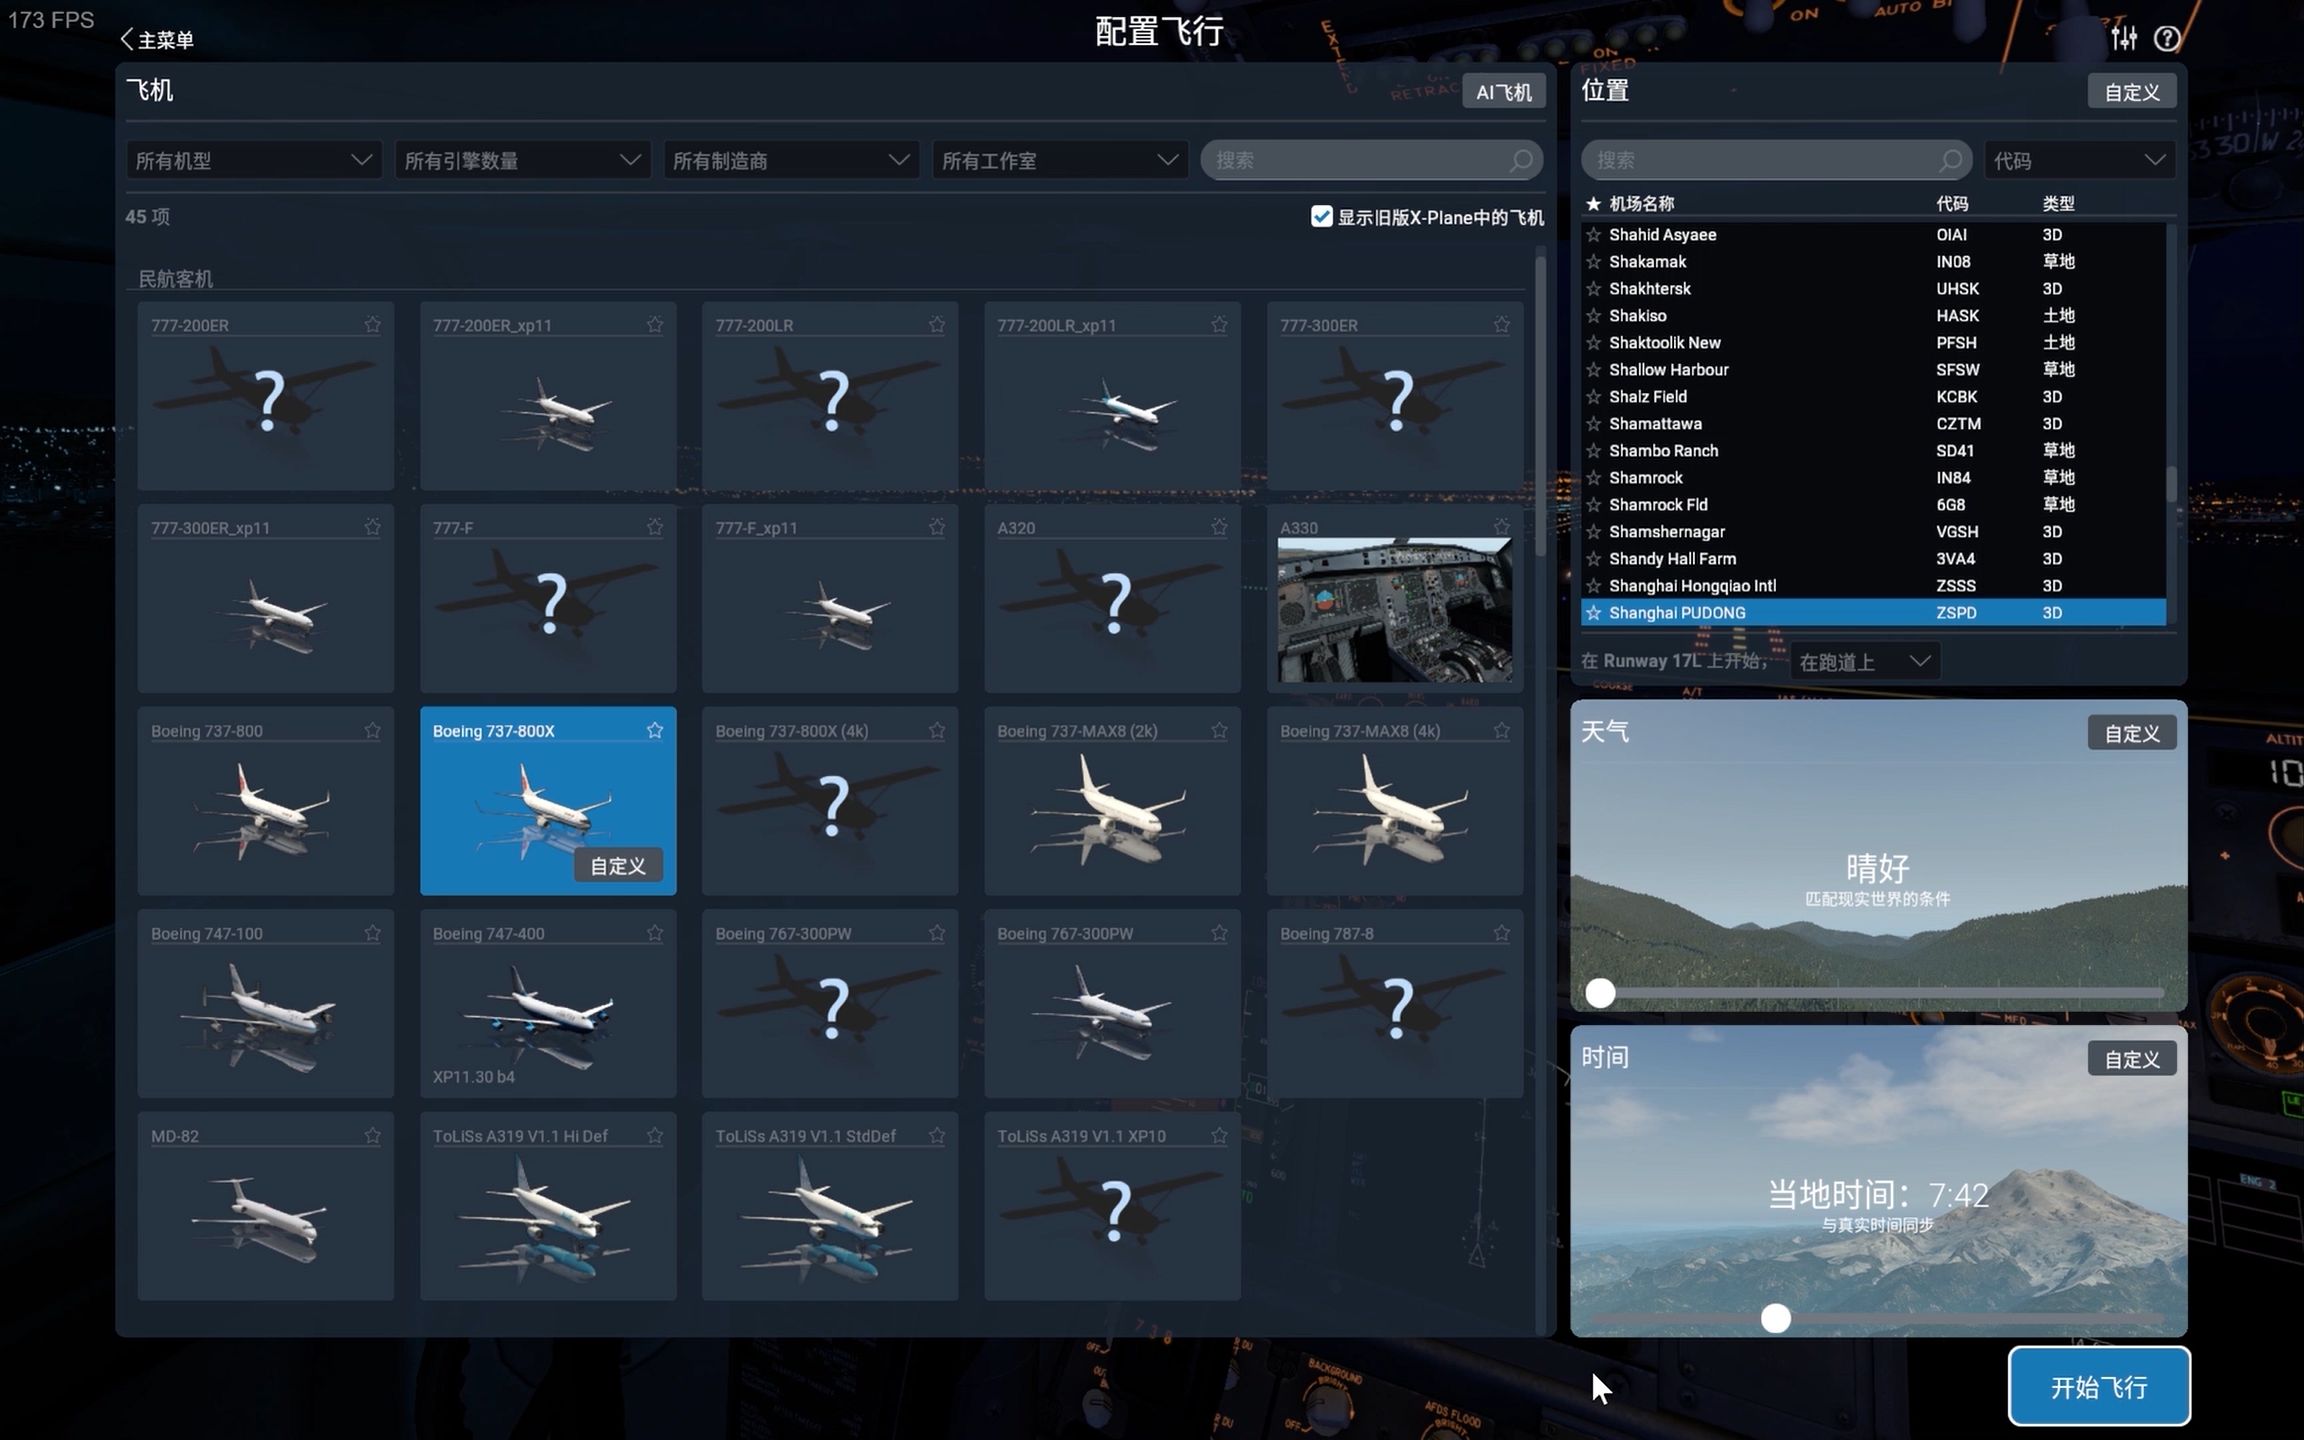This screenshot has height=1440, width=2304.
Task: Favorite the Boeing 737-MAX8 (4k) star
Action: tap(1502, 730)
